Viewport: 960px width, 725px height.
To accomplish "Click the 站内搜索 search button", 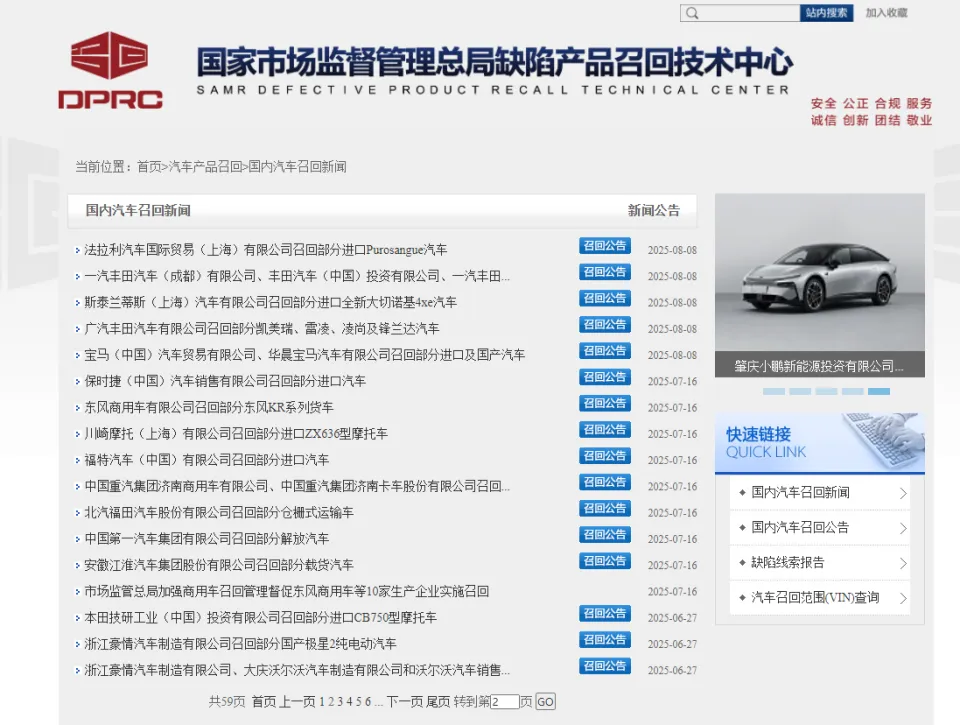I will [x=826, y=13].
